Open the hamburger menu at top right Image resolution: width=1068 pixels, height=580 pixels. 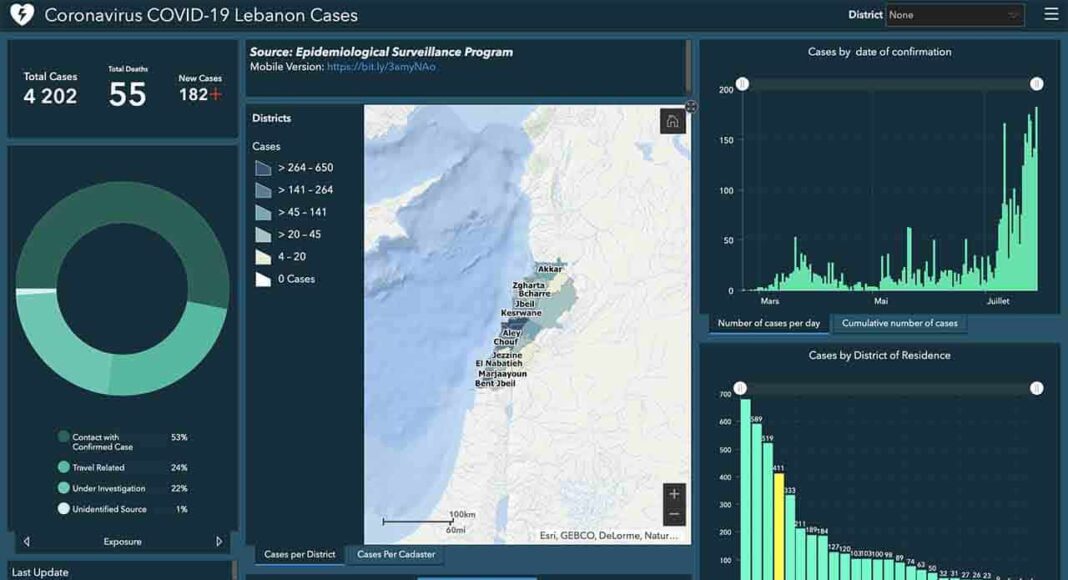click(1050, 14)
